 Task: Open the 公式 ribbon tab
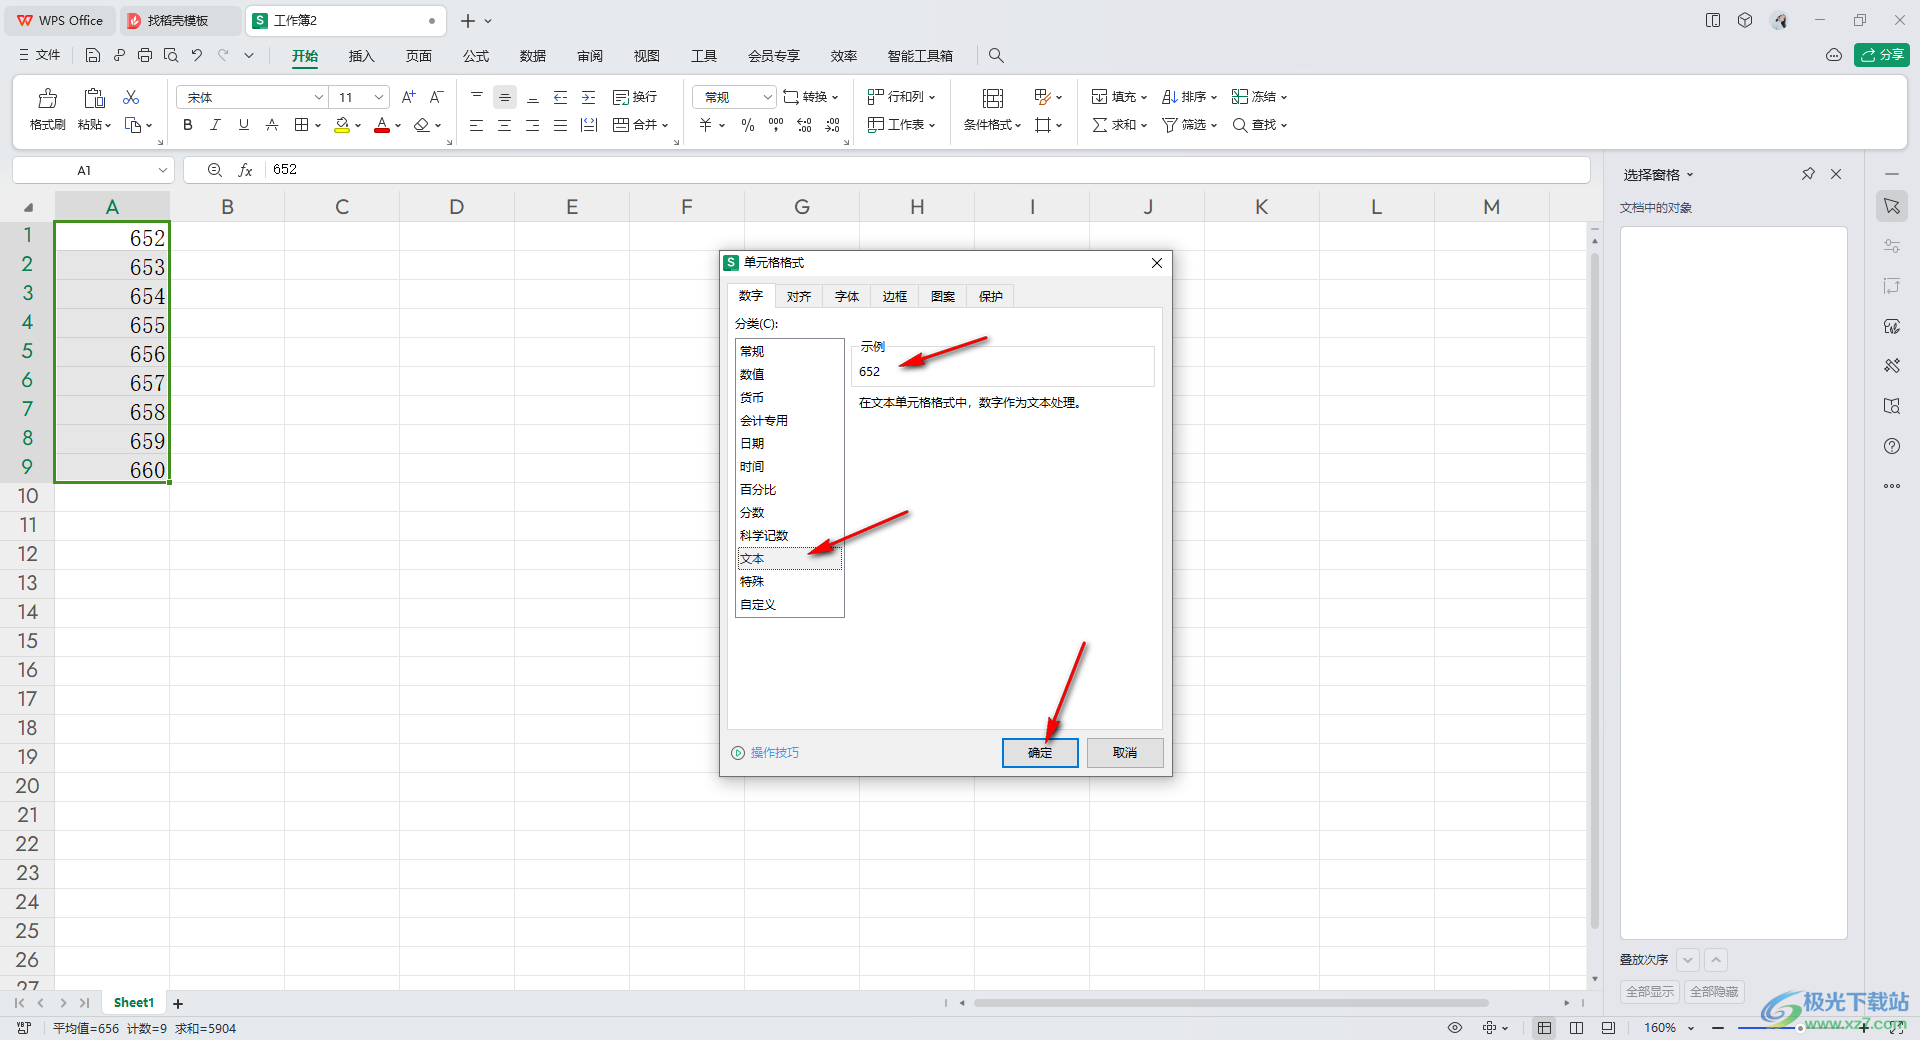476,56
